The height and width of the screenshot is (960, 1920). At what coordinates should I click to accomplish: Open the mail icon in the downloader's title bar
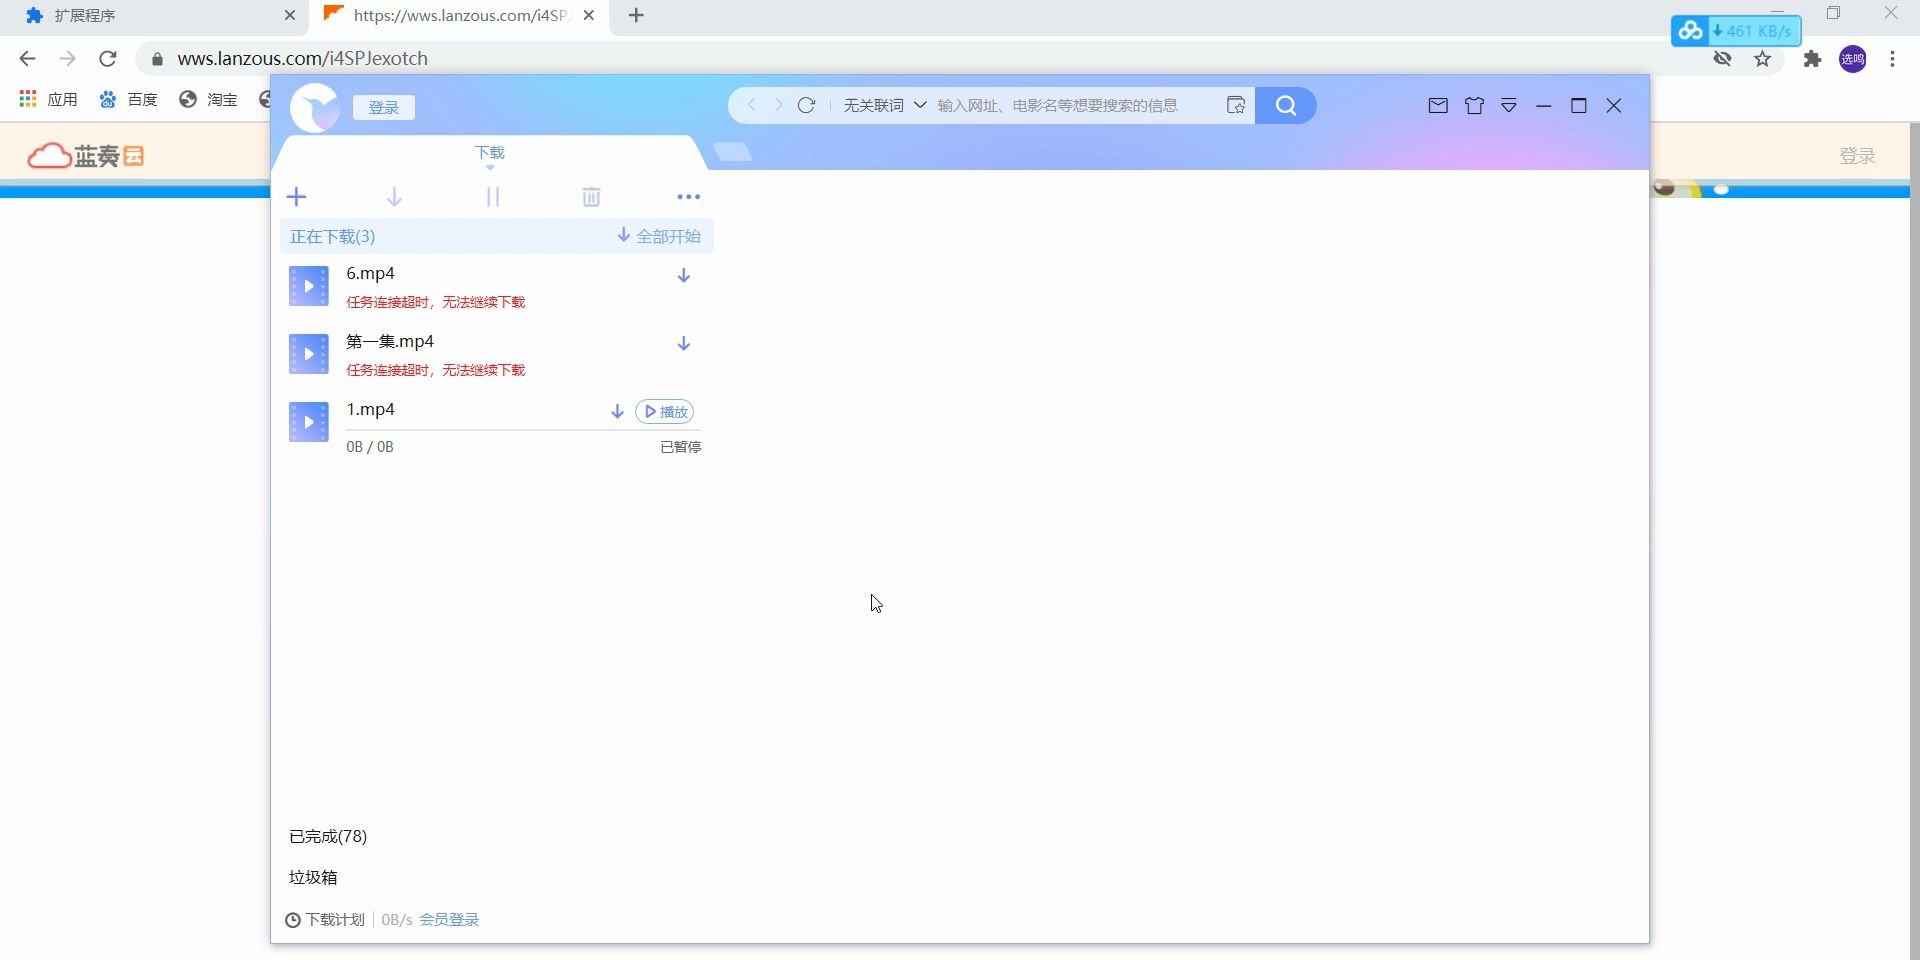1438,106
